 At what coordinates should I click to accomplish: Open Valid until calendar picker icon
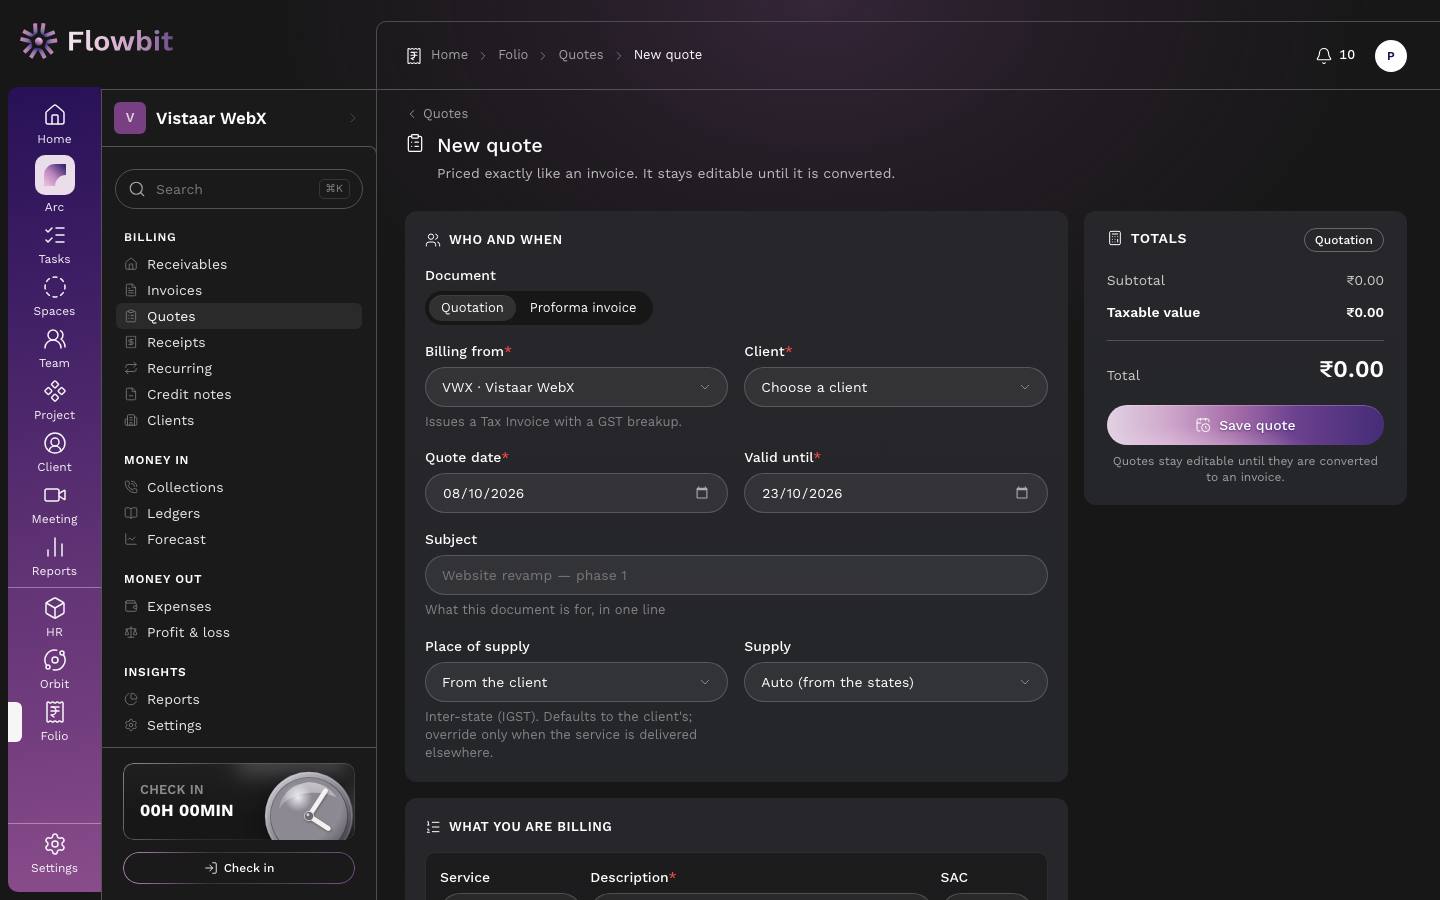point(1022,493)
